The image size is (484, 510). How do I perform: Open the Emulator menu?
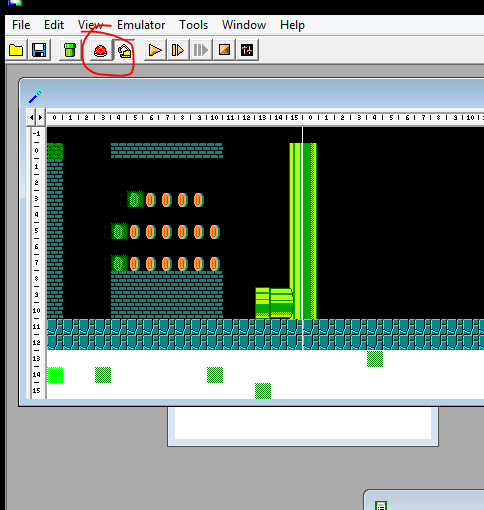pos(141,25)
